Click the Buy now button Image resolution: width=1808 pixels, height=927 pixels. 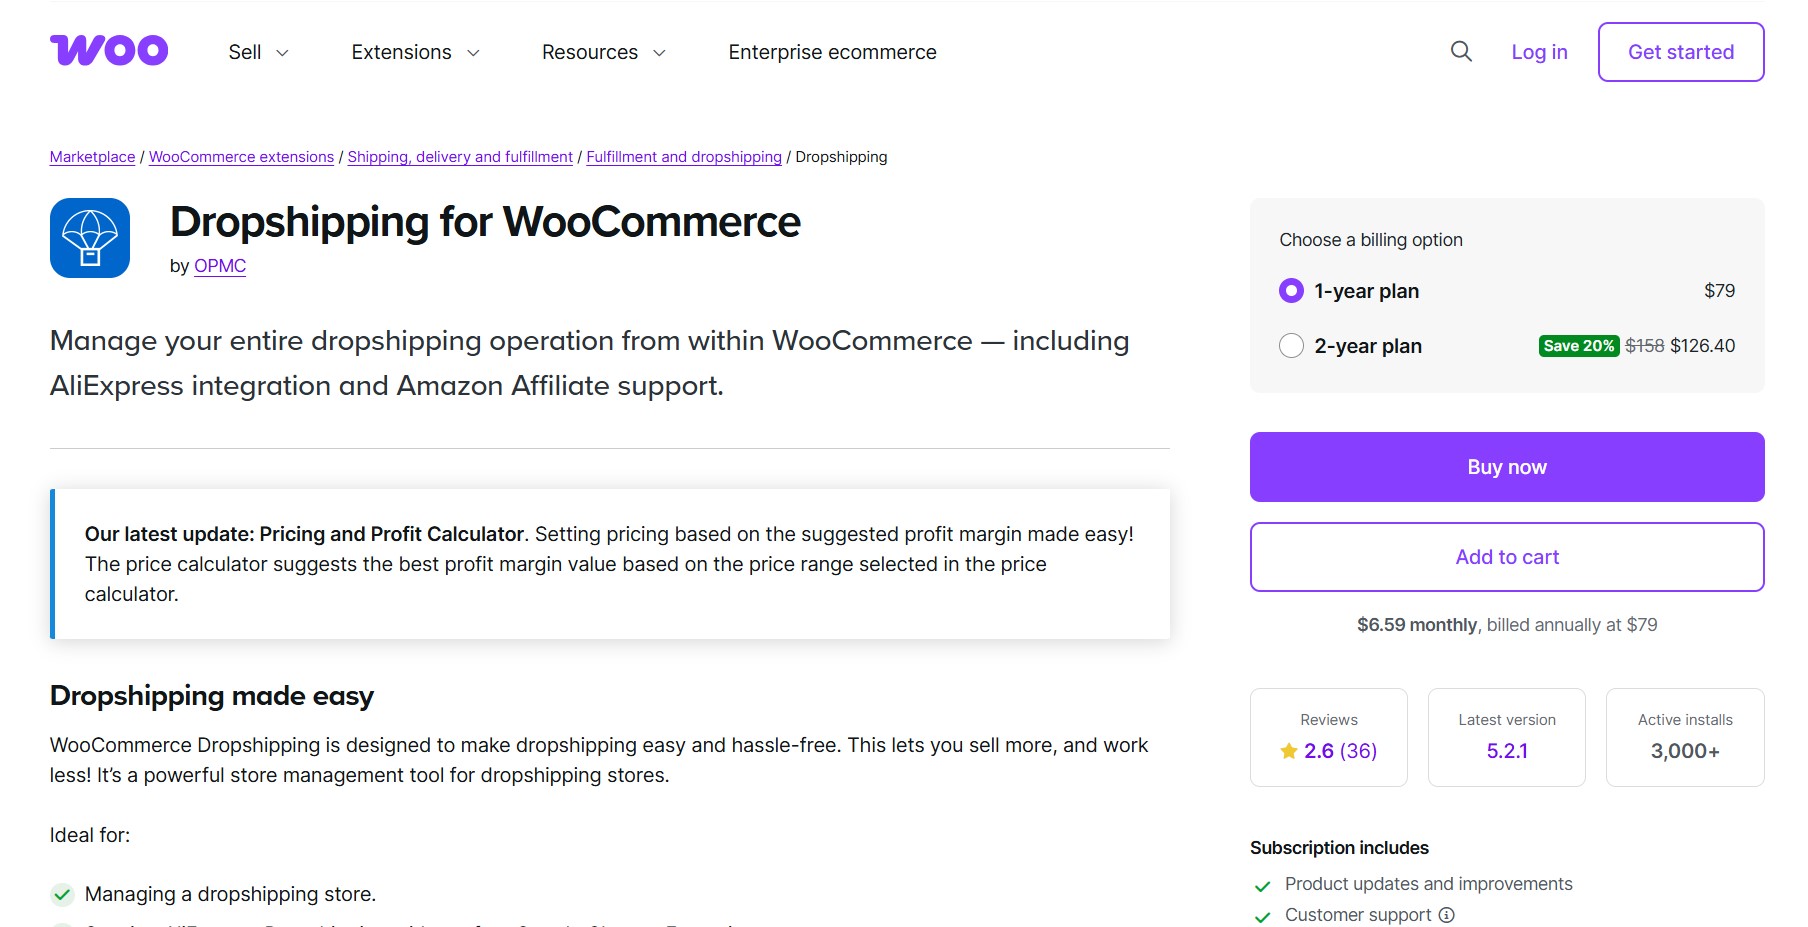(x=1506, y=466)
